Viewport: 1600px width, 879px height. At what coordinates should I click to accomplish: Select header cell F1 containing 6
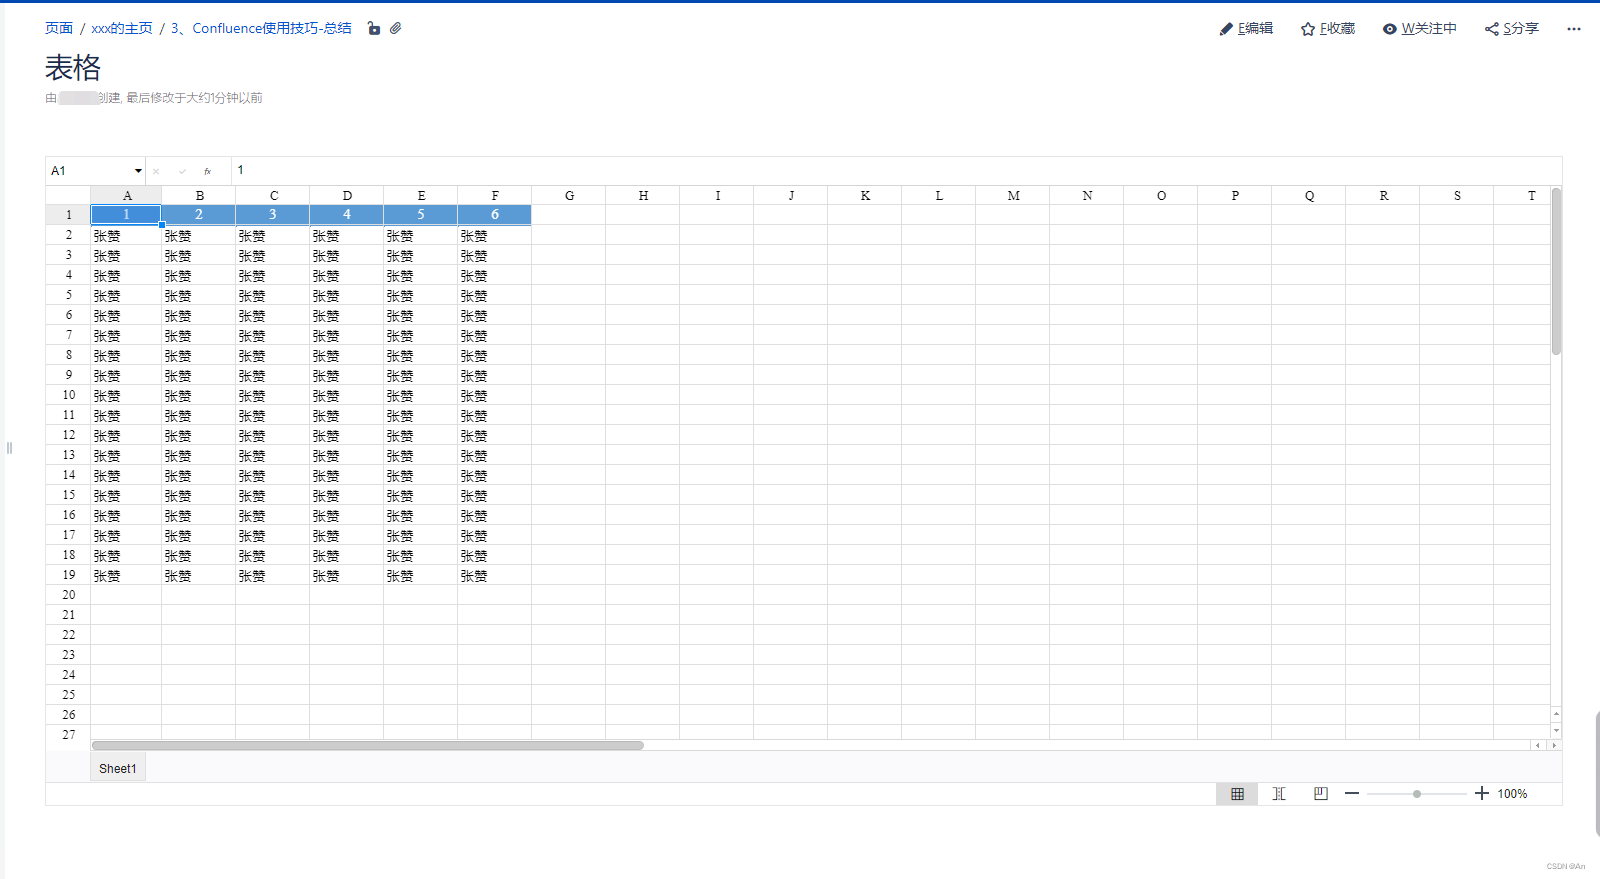pos(495,215)
